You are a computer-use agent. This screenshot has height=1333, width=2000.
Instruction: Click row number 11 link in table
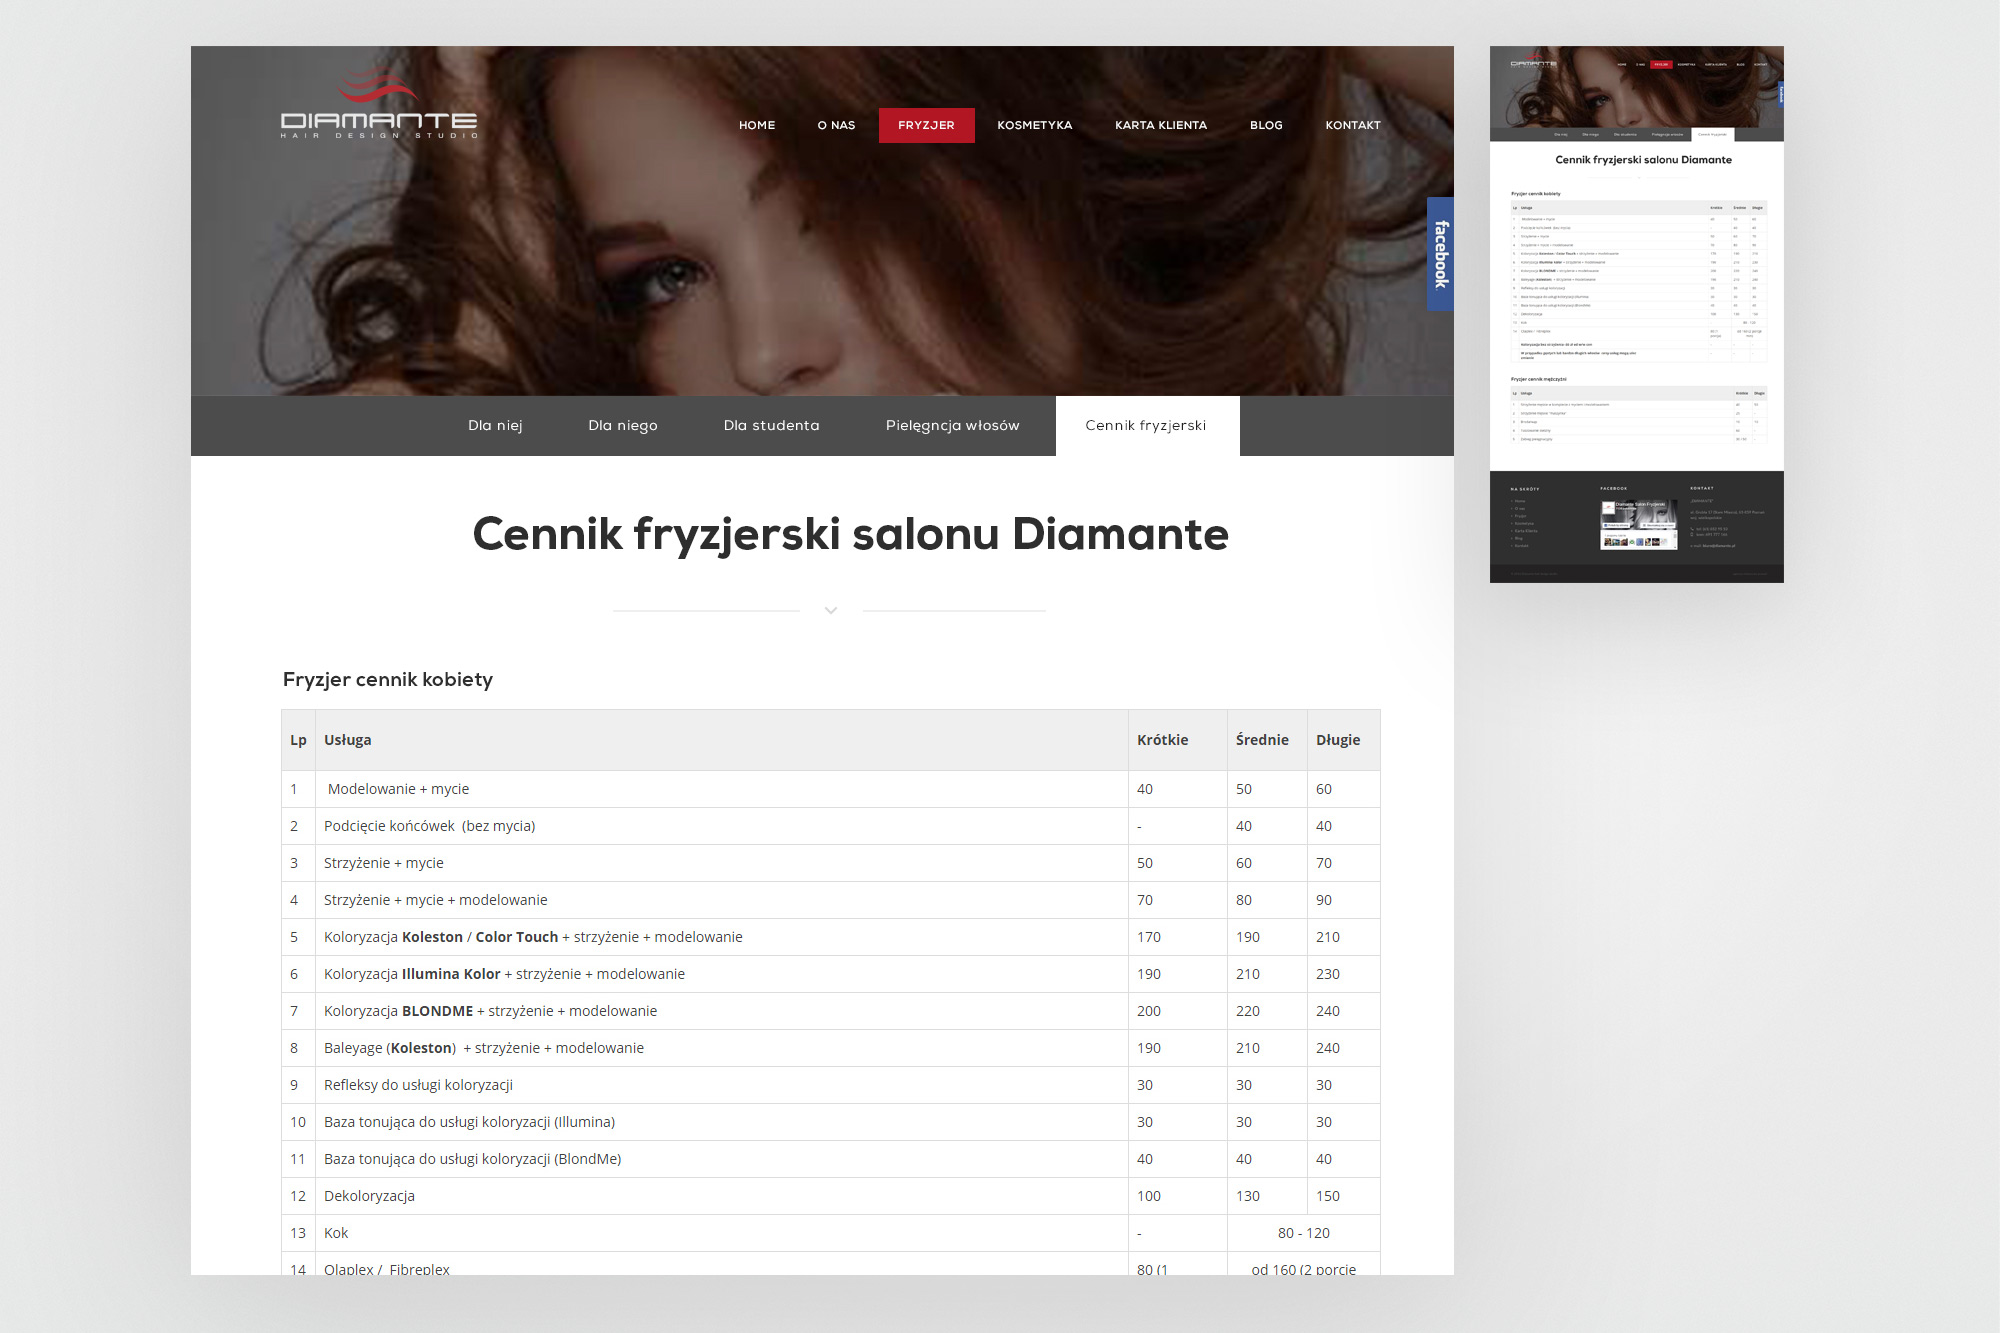(297, 1159)
